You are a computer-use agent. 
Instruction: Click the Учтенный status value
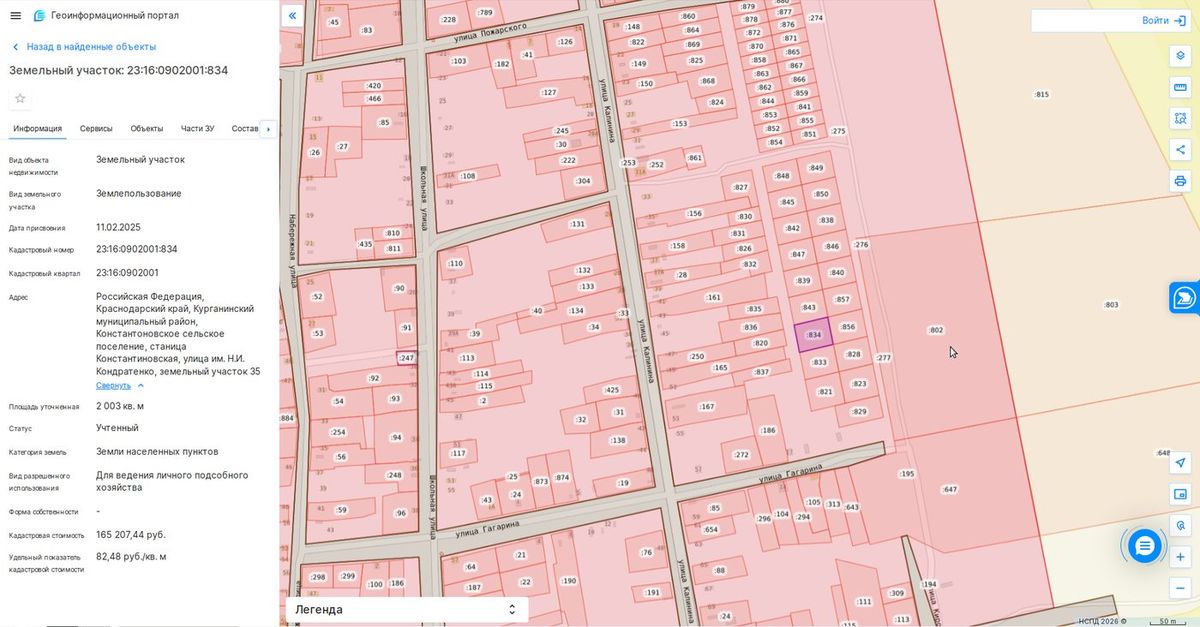(117, 428)
